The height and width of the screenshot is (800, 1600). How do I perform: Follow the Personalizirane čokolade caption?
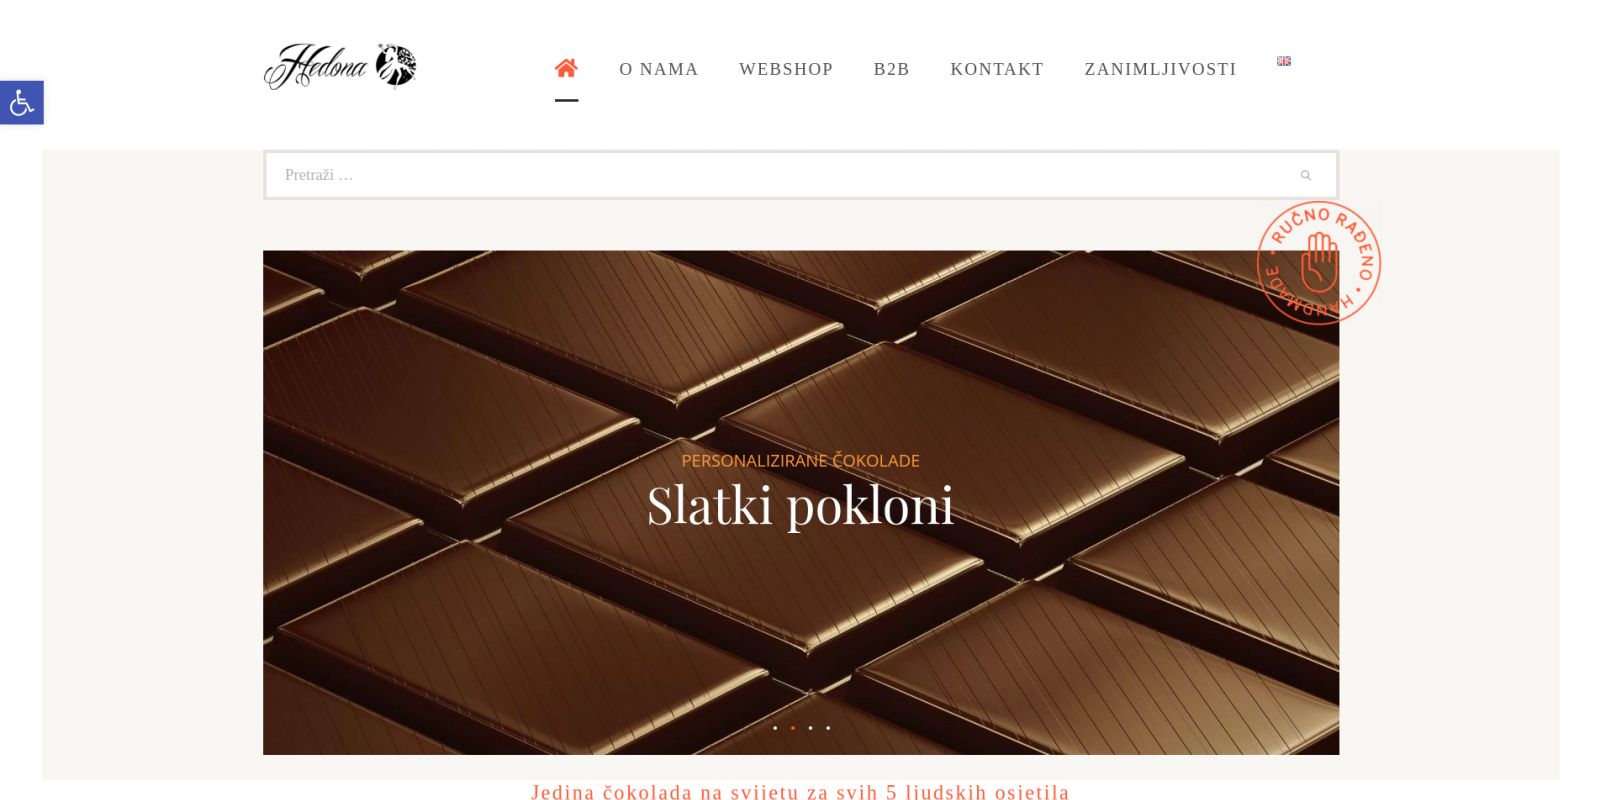[x=800, y=461]
